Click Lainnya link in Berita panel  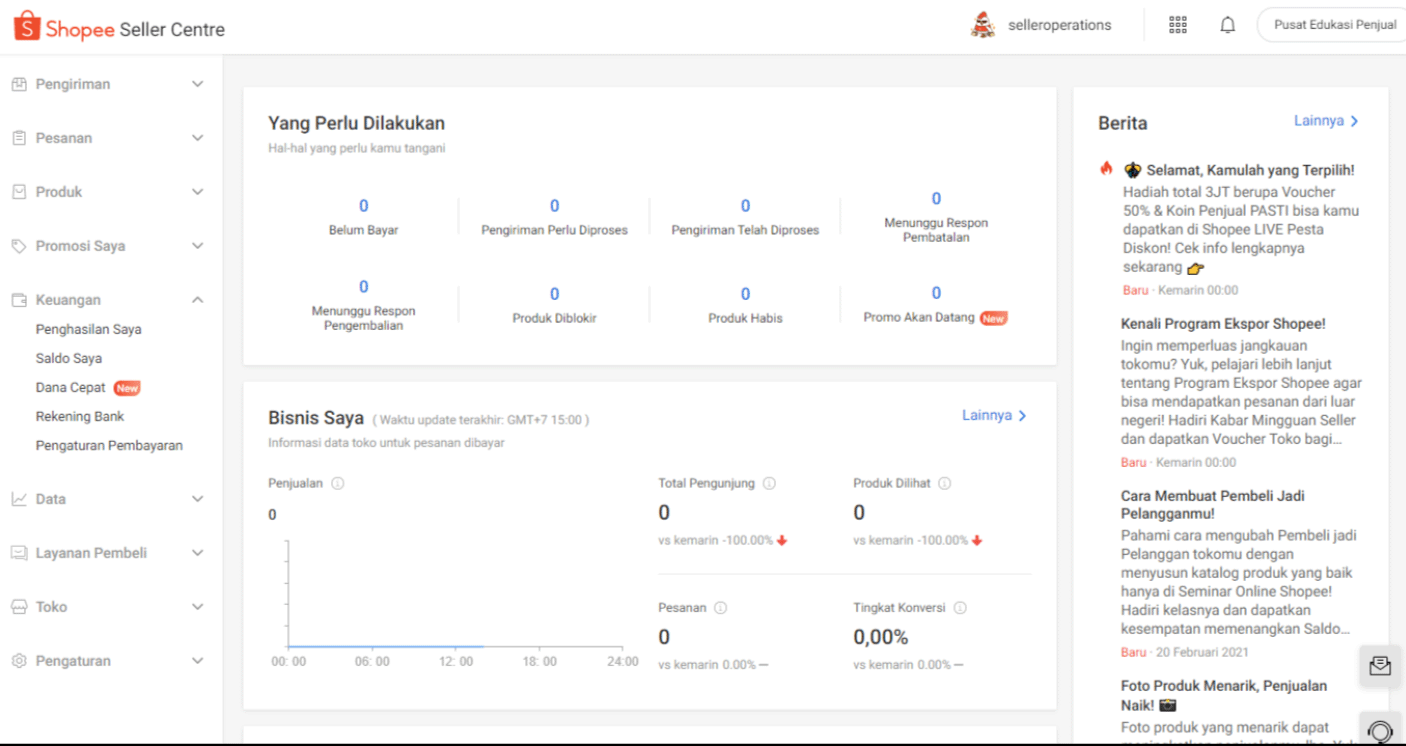[x=1326, y=121]
